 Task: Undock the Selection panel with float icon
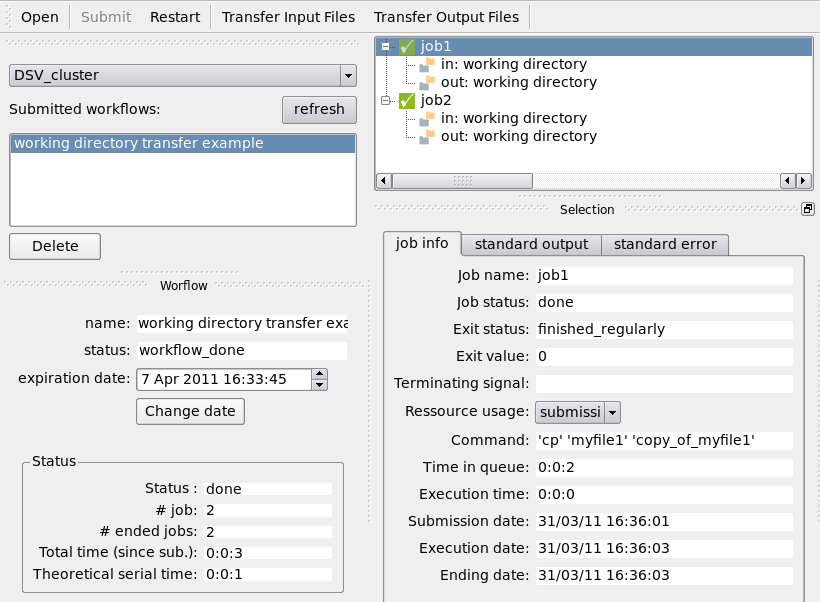click(x=807, y=209)
